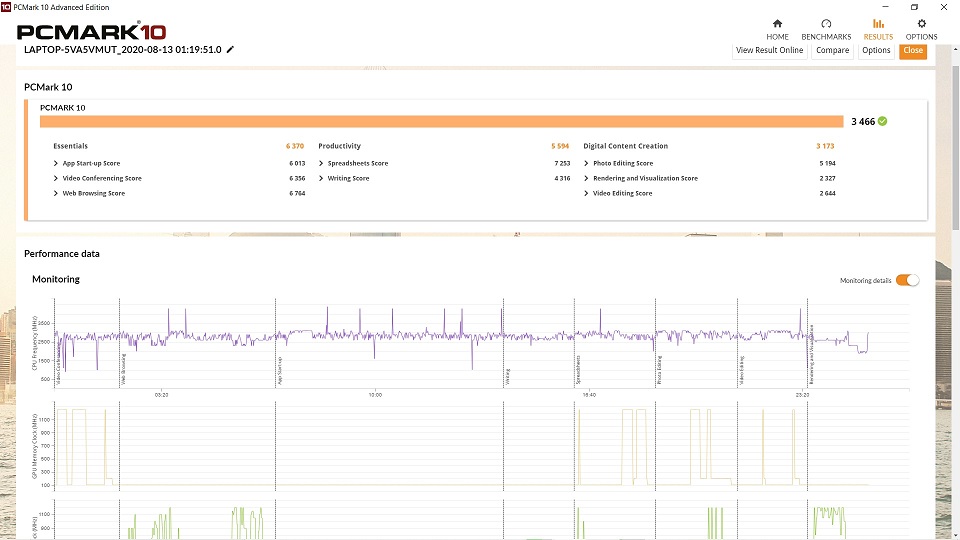
Task: Select the BENCHMARKS menu label
Action: tap(826, 37)
